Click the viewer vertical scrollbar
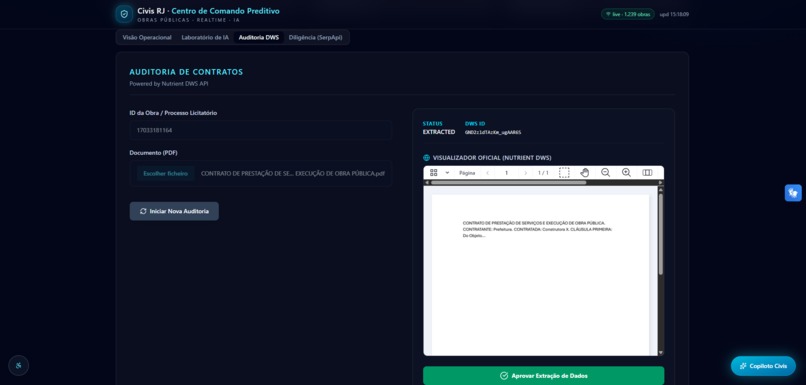 [661, 234]
